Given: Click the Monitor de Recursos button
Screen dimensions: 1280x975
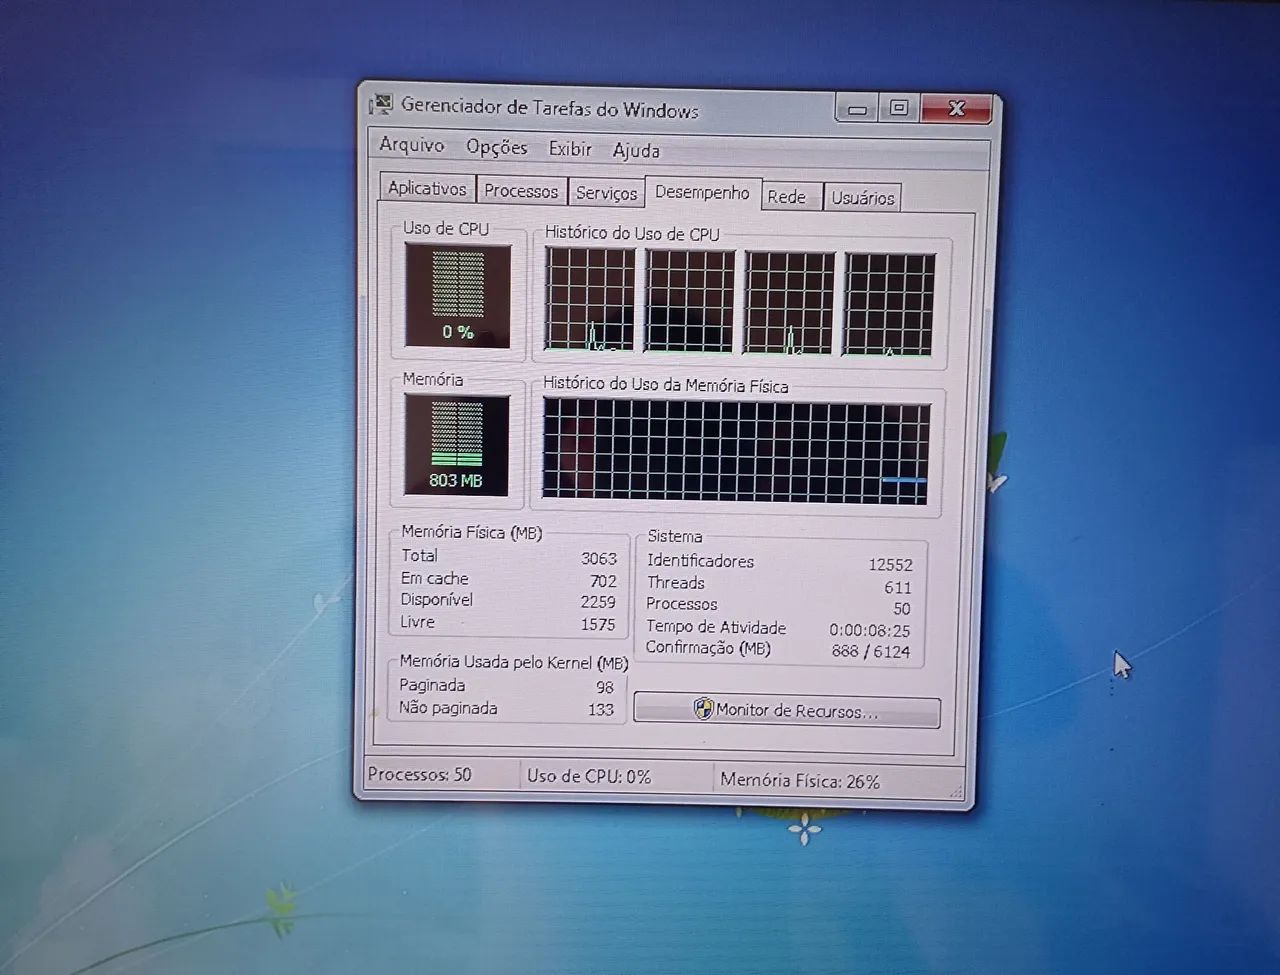Looking at the screenshot, I should point(787,711).
